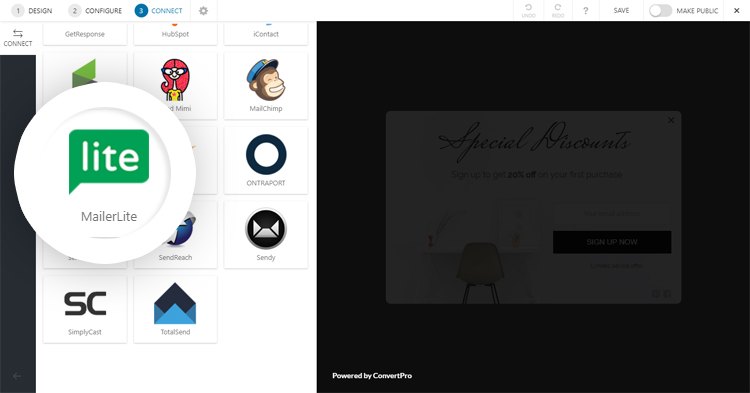The height and width of the screenshot is (393, 750).
Task: Switch to the Connect step
Action: click(x=159, y=11)
